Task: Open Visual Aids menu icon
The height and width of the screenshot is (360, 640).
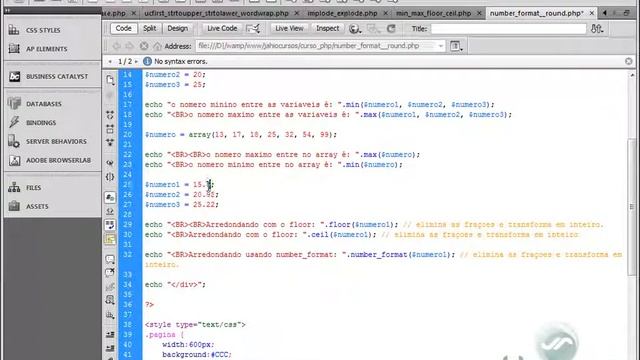Action: tap(373, 29)
